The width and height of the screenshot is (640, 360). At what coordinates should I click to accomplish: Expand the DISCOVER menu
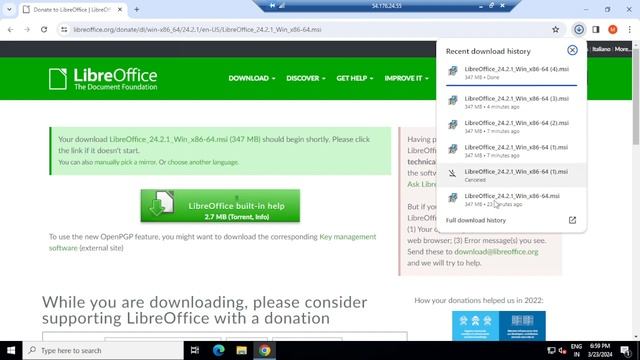[x=306, y=78]
